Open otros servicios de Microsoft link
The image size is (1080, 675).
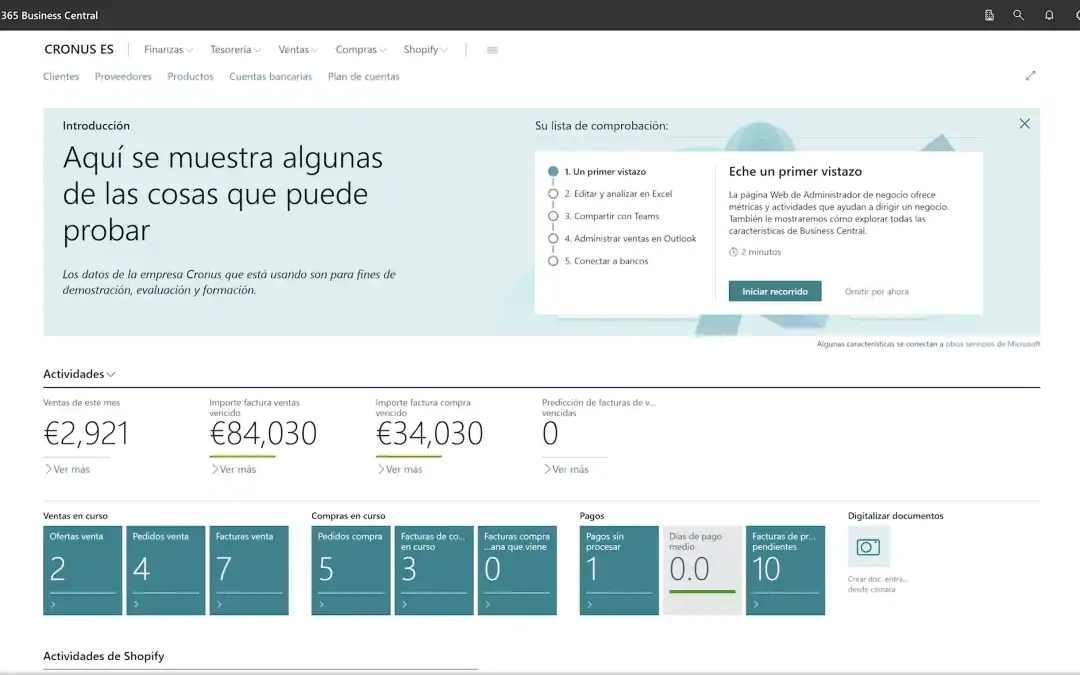(x=993, y=344)
